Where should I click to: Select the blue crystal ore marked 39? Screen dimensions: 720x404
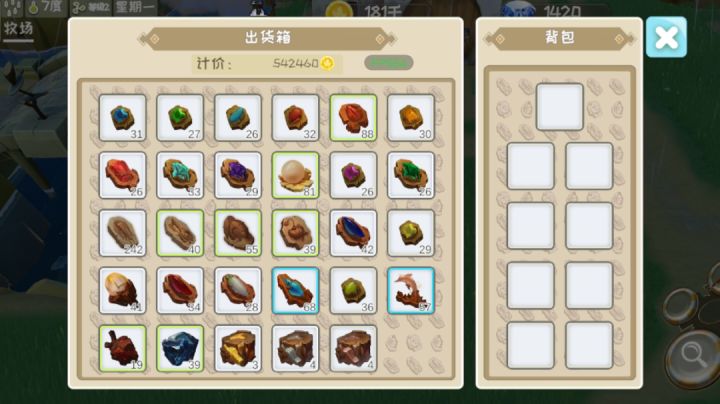pyautogui.click(x=180, y=348)
